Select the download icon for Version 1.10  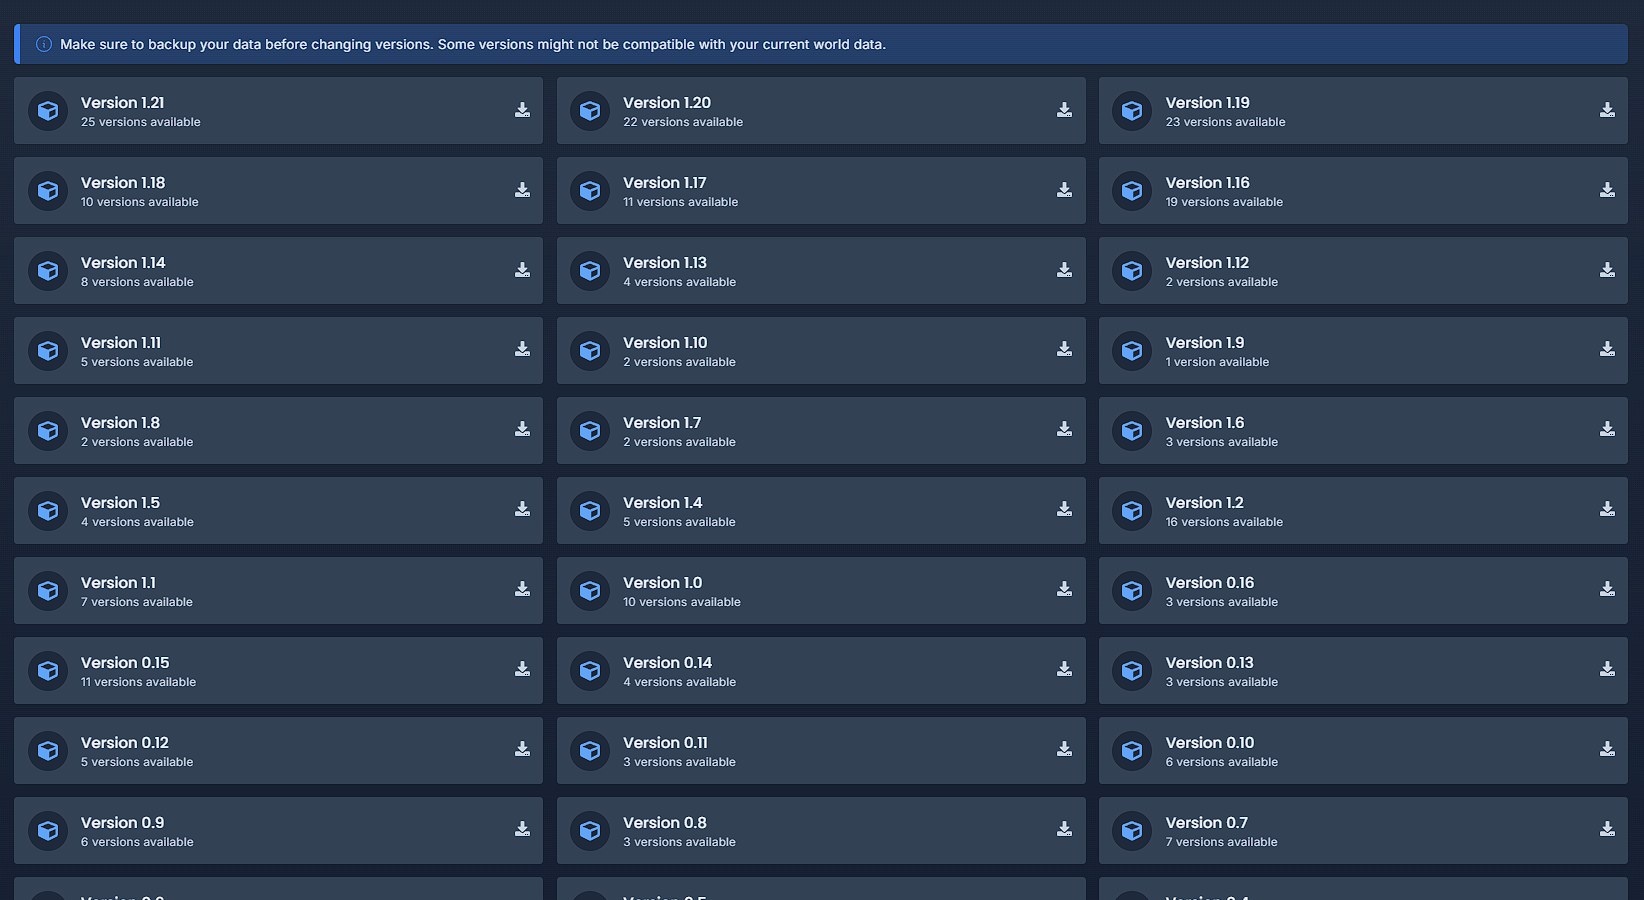click(1064, 349)
